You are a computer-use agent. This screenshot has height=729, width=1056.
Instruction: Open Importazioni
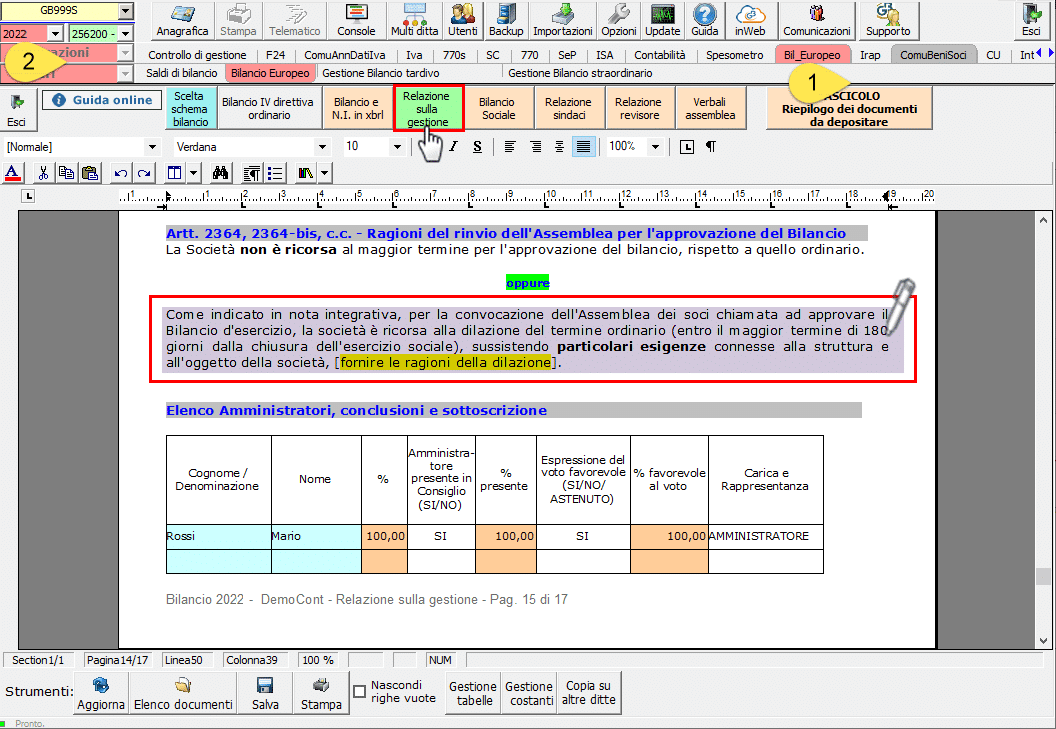562,20
